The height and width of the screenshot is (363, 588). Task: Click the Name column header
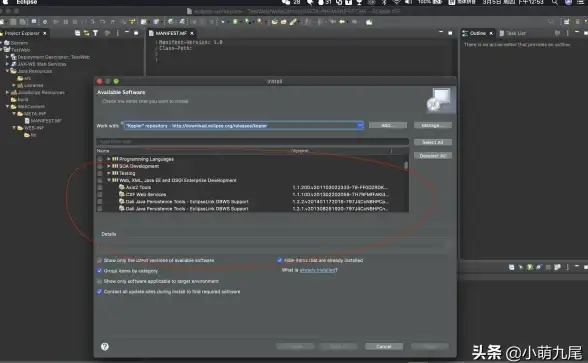click(103, 151)
